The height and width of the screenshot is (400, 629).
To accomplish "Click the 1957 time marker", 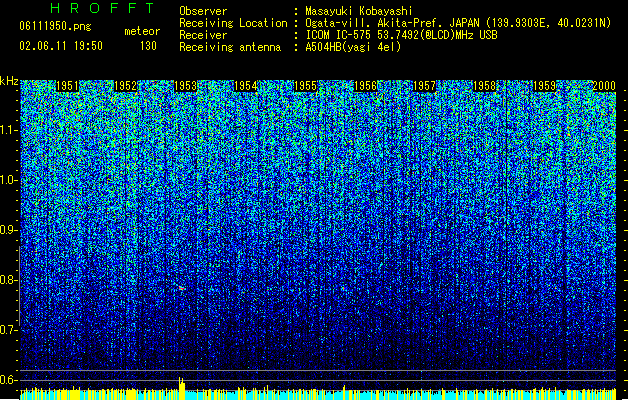I will tap(424, 86).
